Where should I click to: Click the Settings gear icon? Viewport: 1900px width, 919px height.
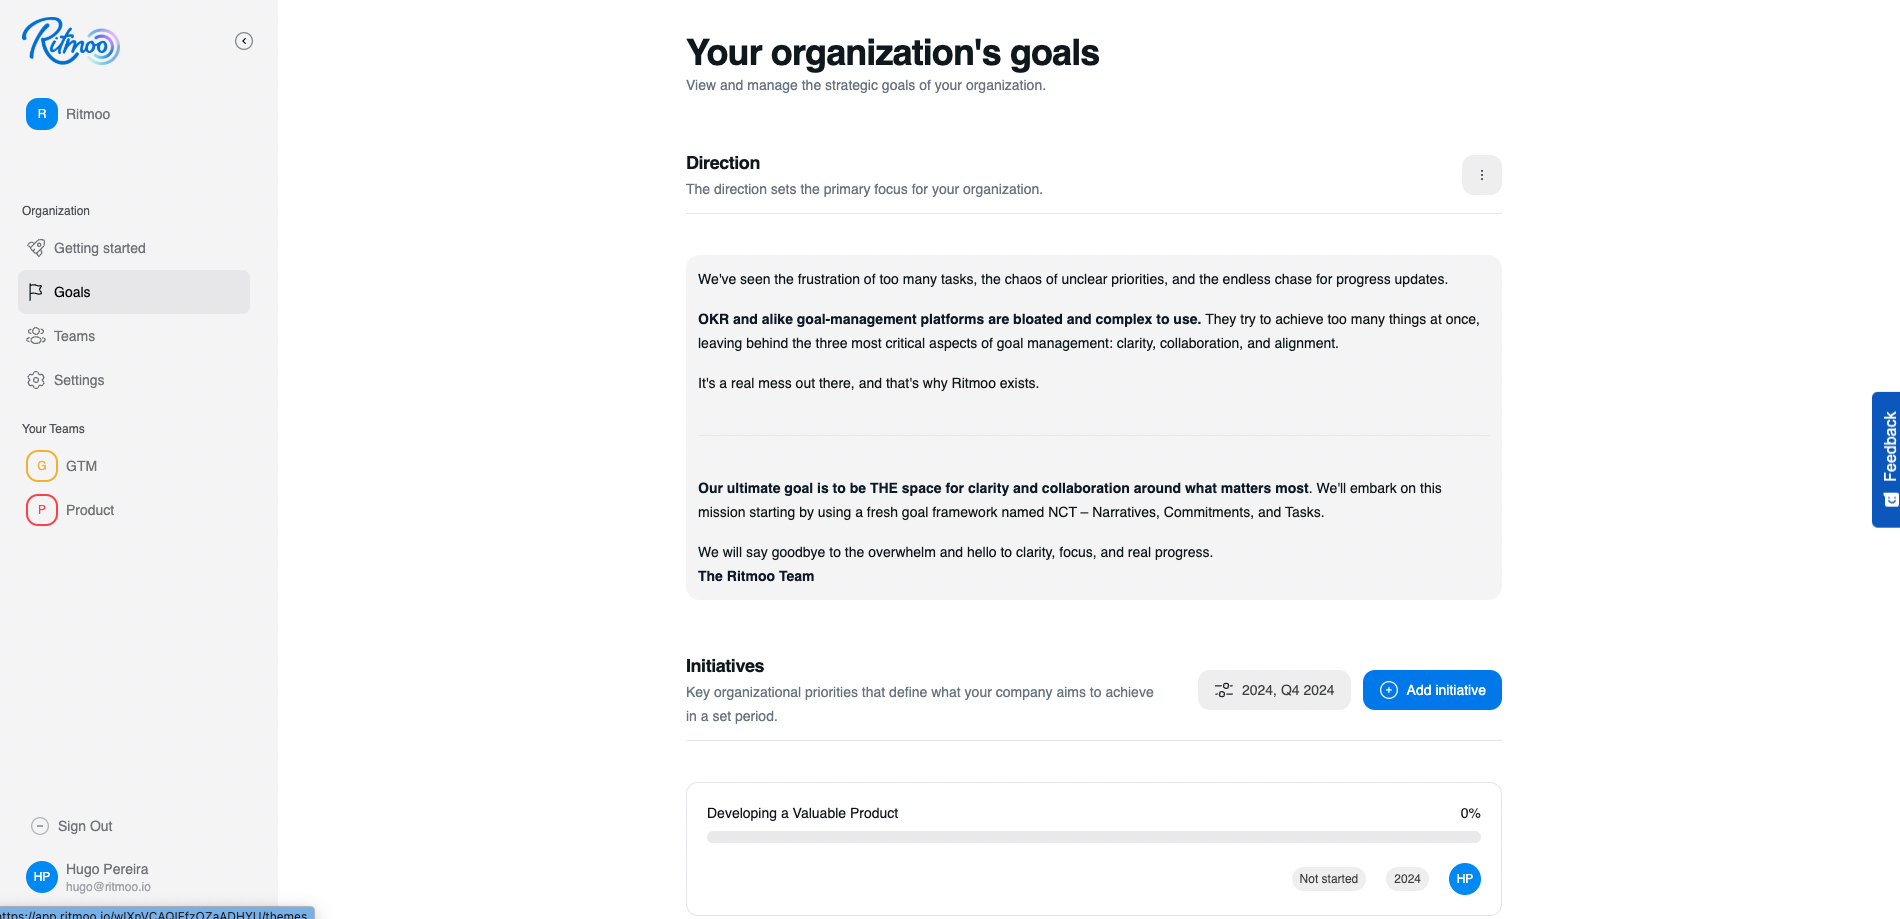pos(36,380)
